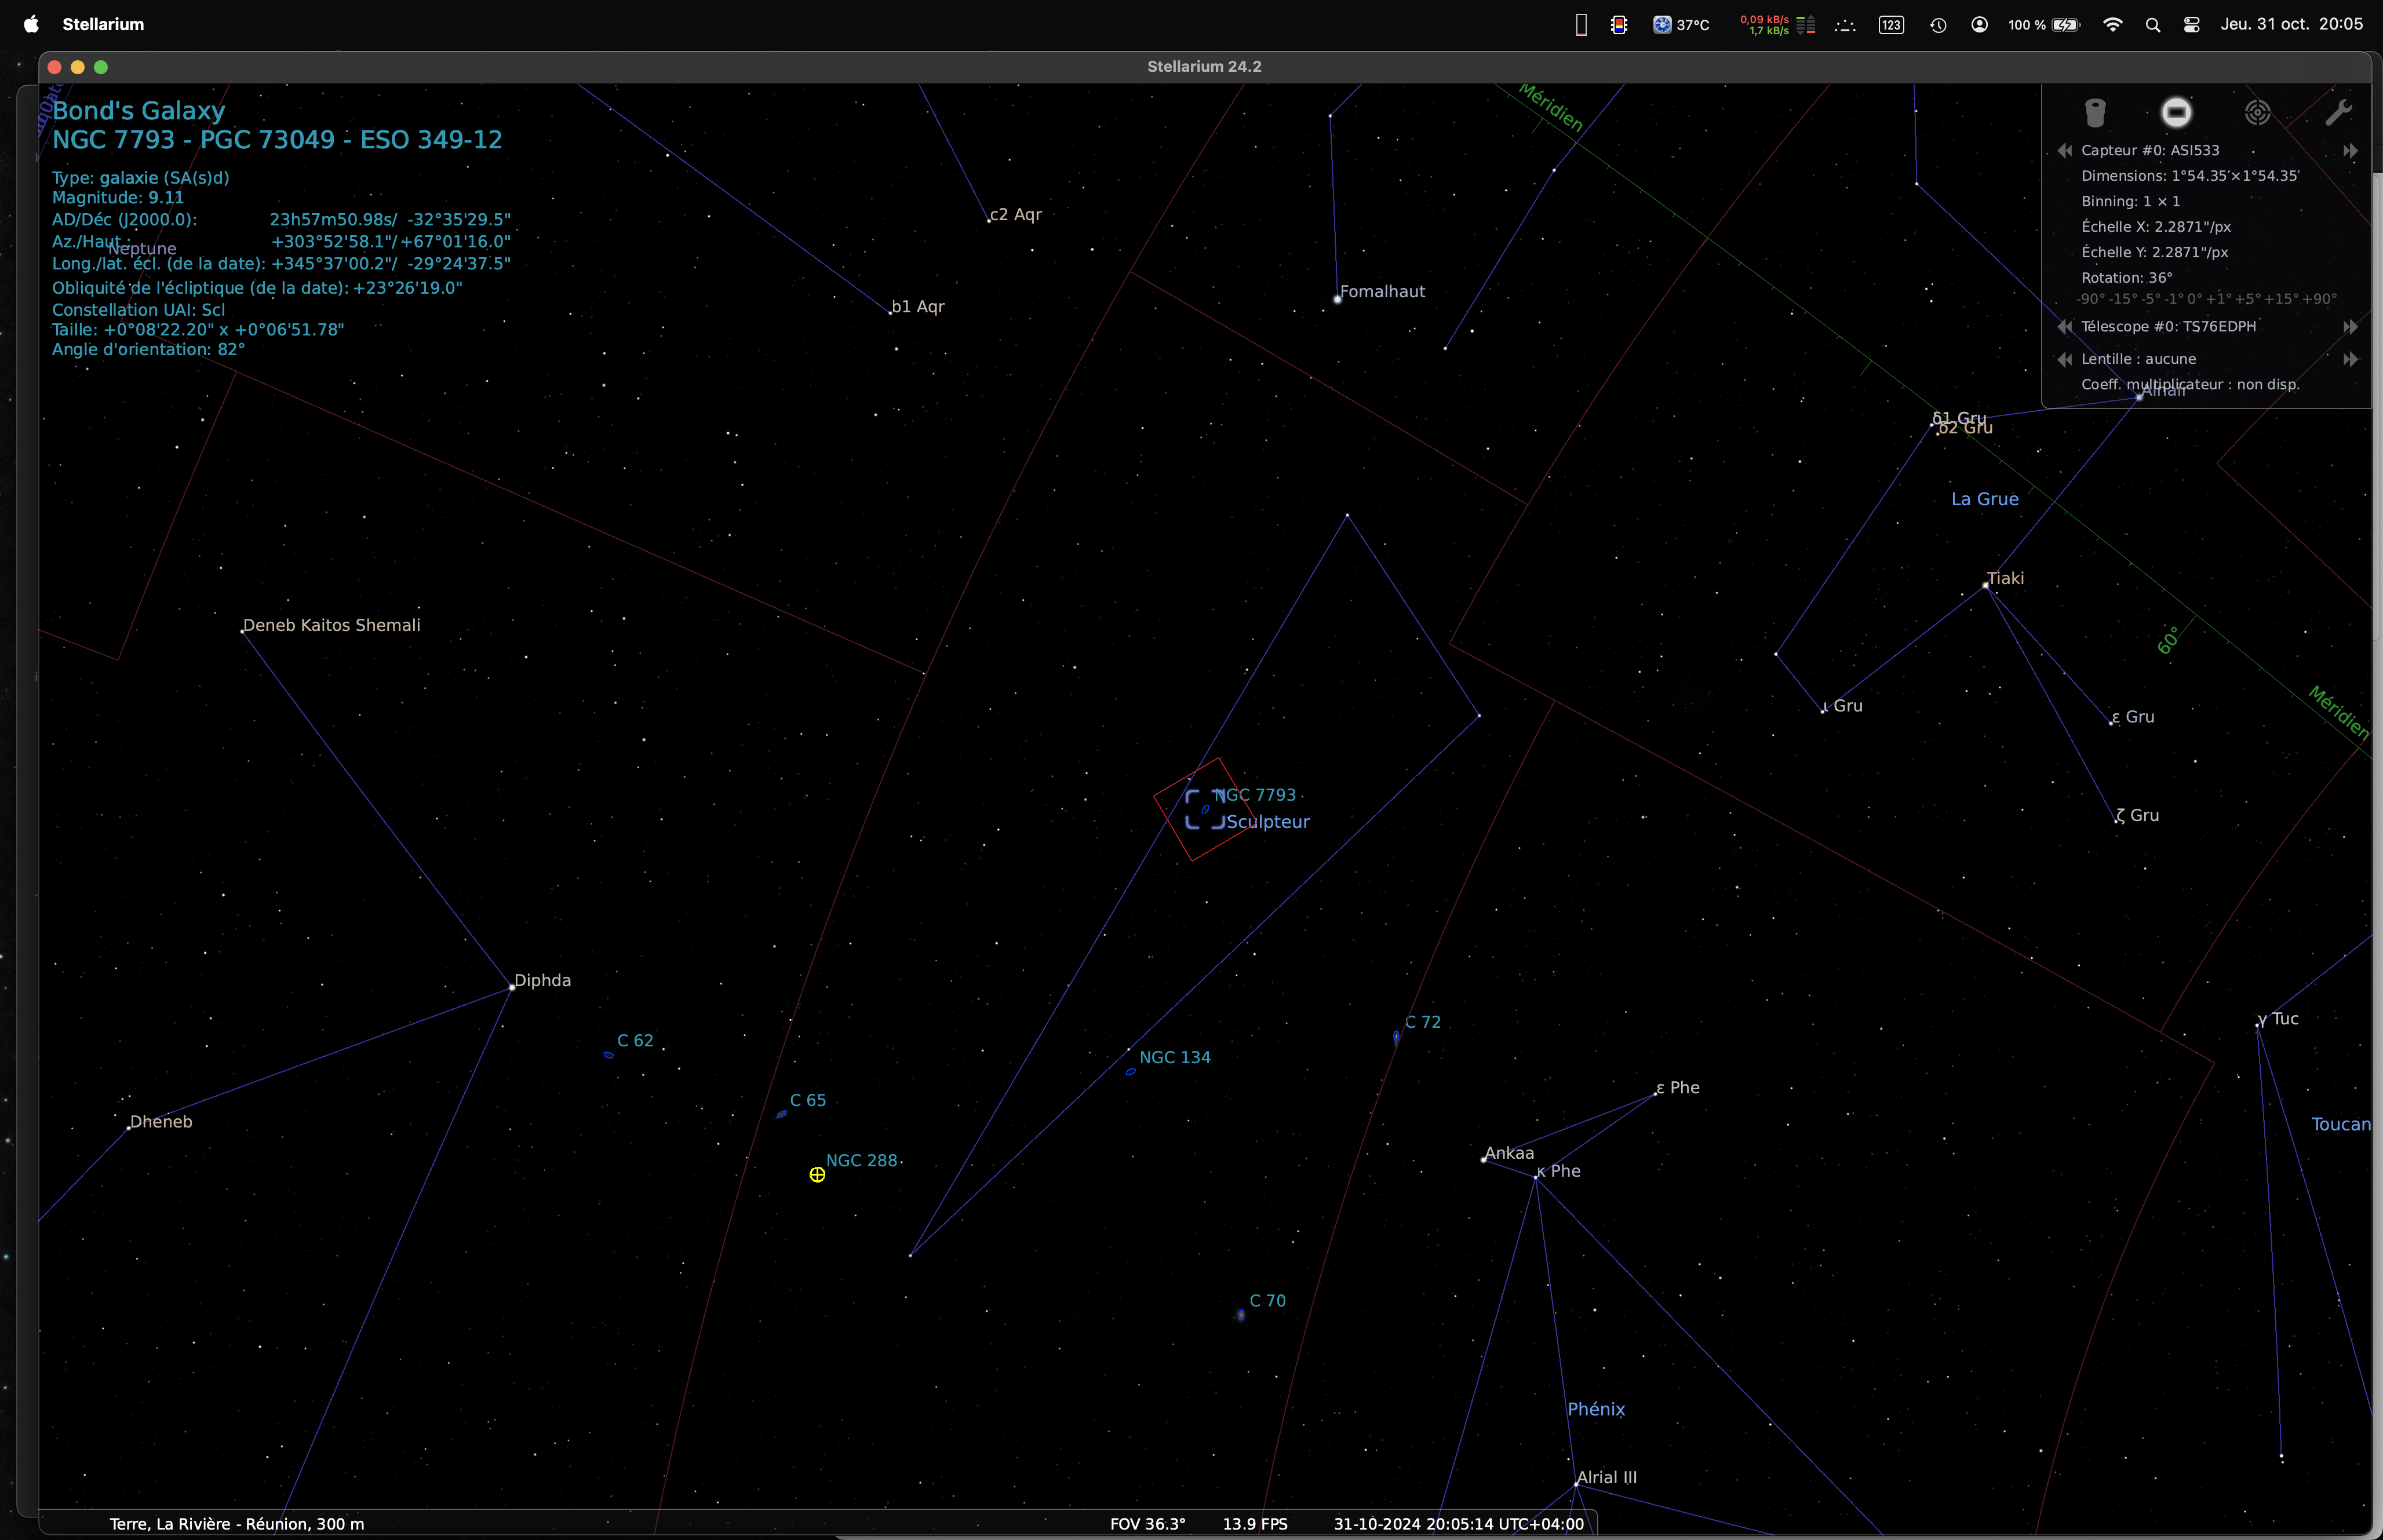Select the C 62 galaxy marker
The image size is (2383, 1540).
tap(609, 1055)
